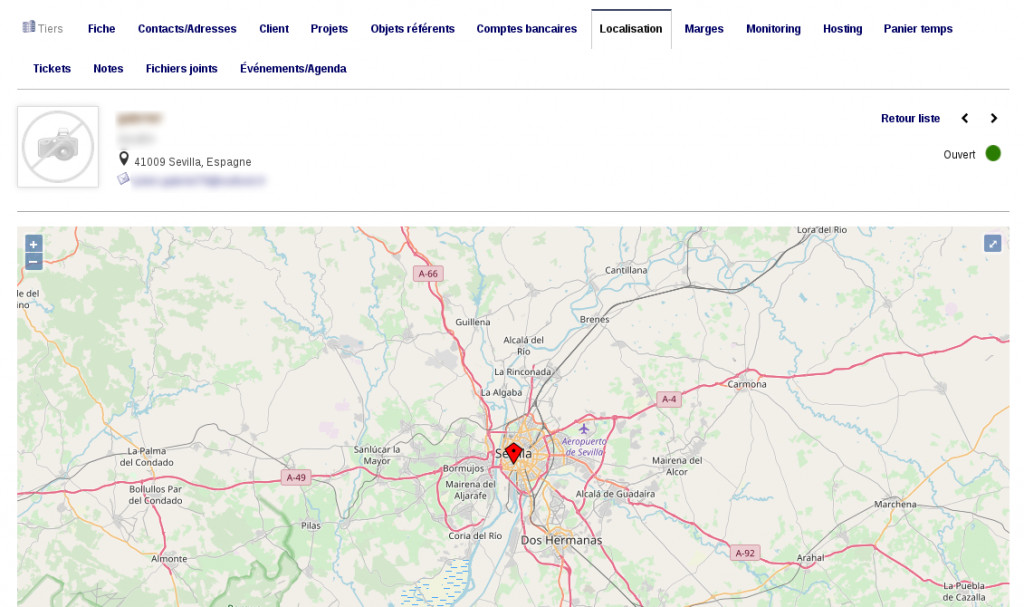Click the Brenes label on the map
Image resolution: width=1024 pixels, height=607 pixels.
point(594,320)
